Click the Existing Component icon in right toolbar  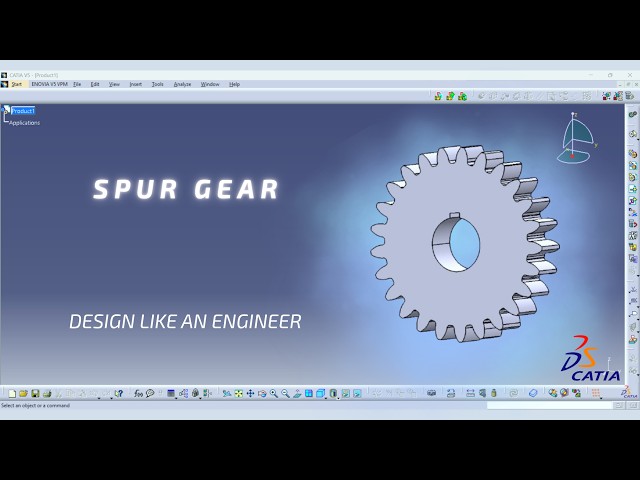coord(632,189)
